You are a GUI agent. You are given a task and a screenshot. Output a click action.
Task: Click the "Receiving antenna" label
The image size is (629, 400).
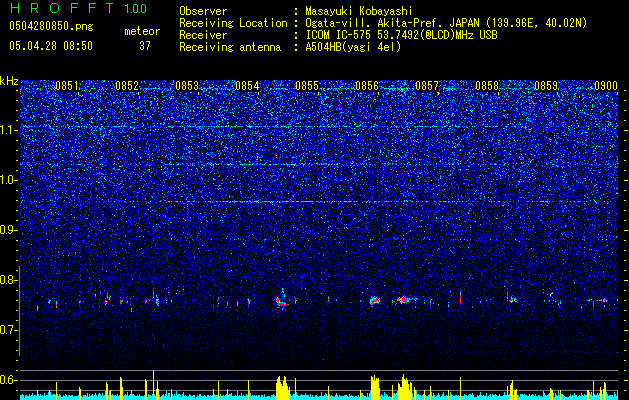230,47
